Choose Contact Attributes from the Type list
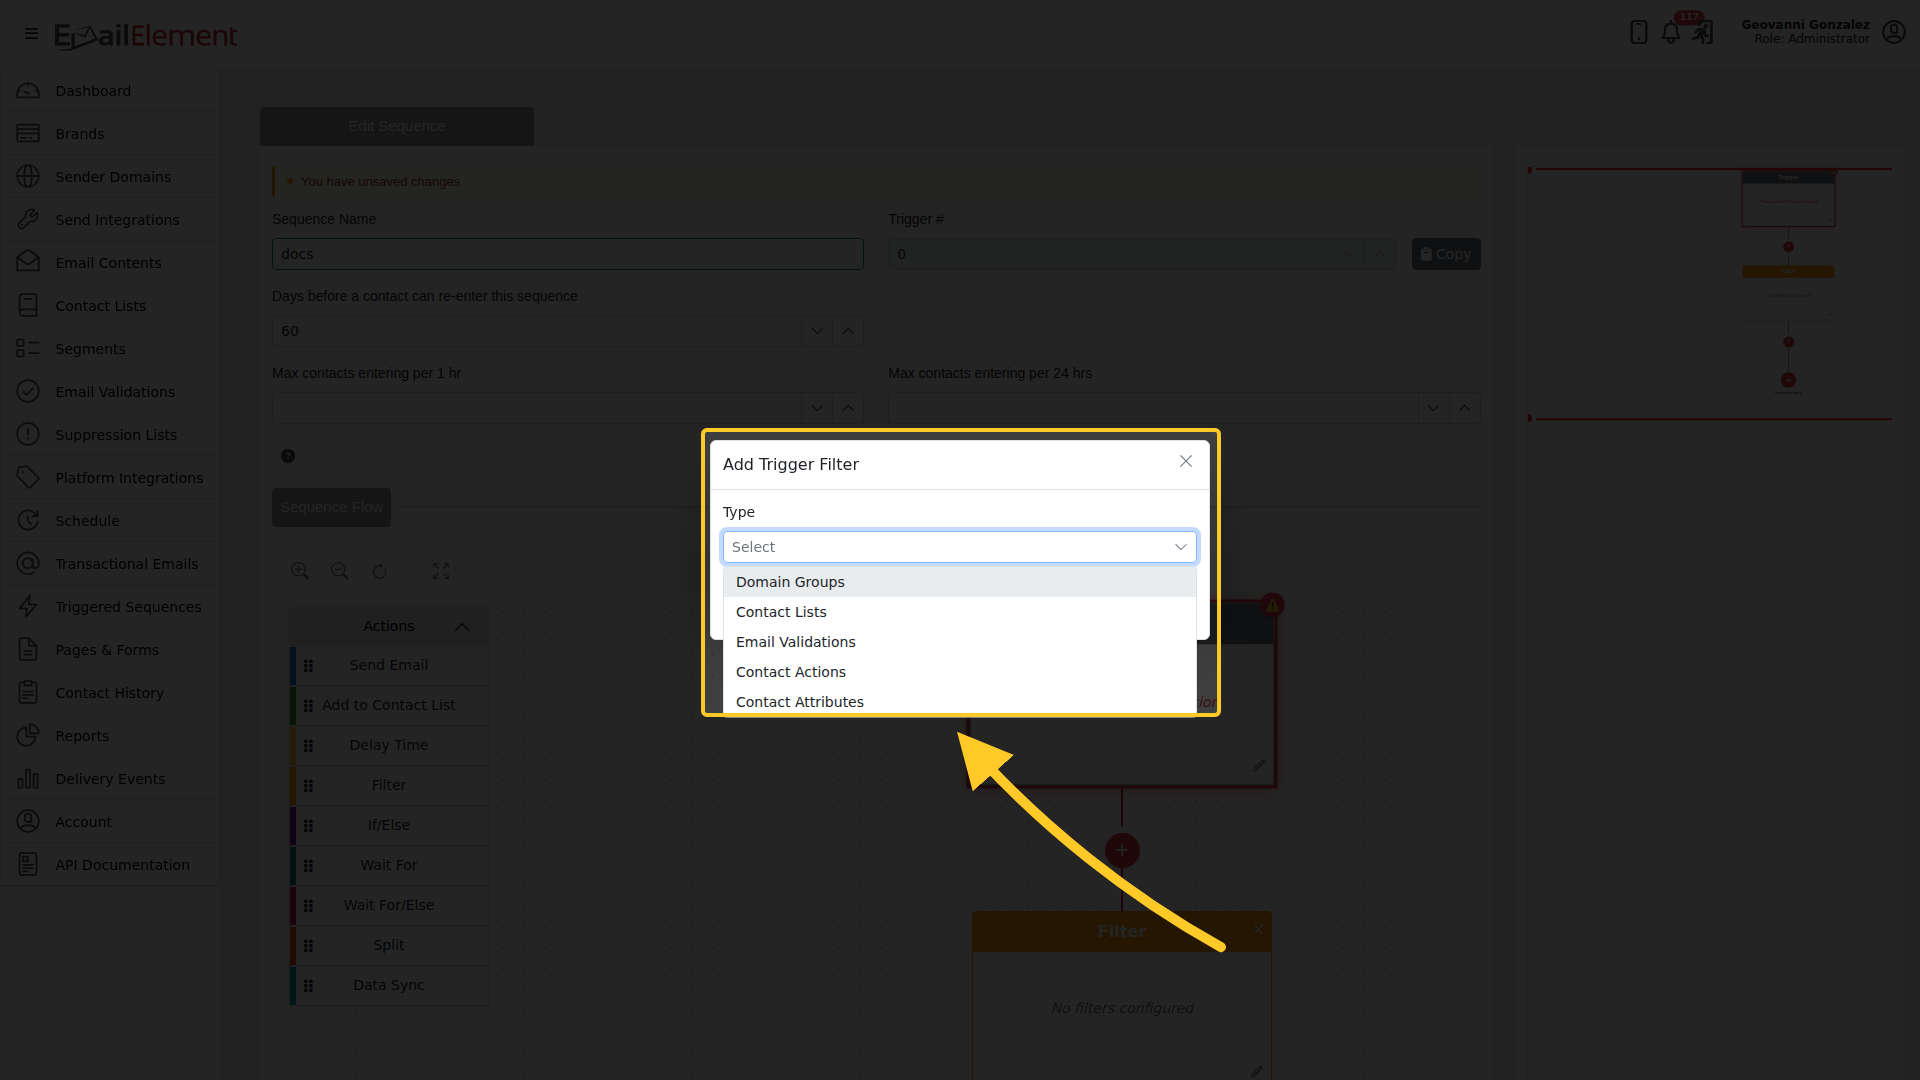The width and height of the screenshot is (1920, 1080). coord(960,701)
